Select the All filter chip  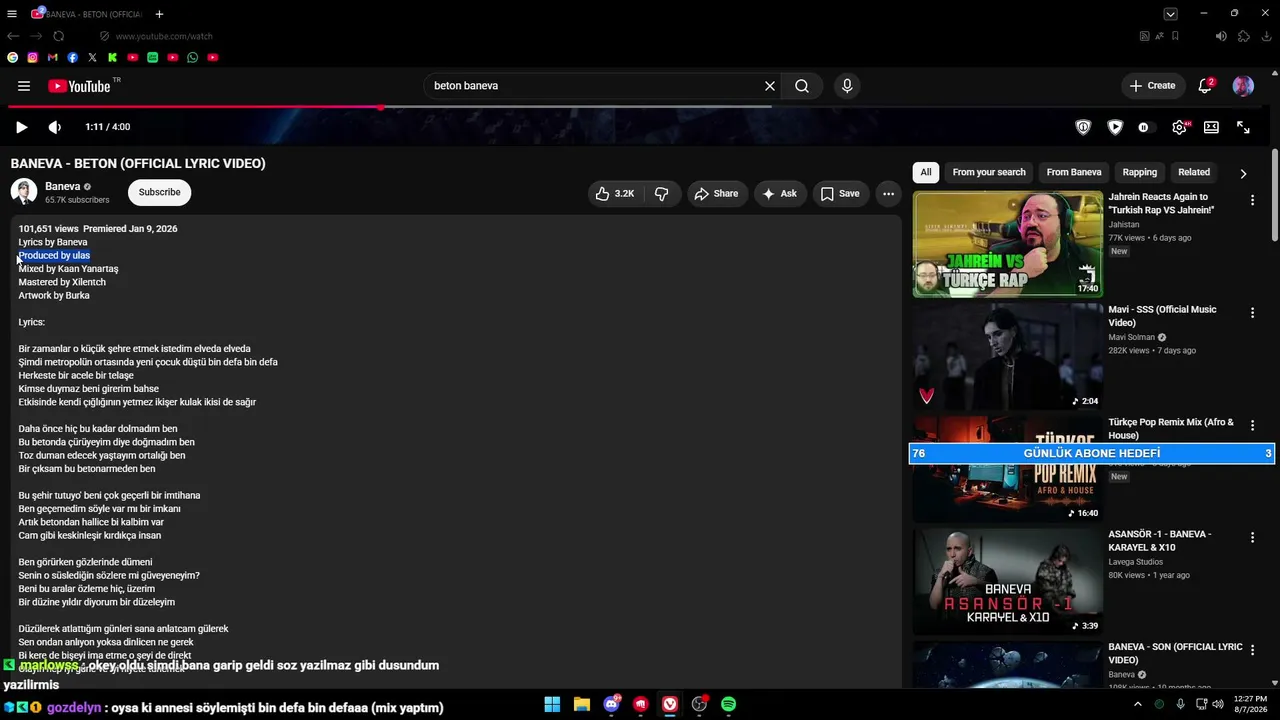coord(926,172)
